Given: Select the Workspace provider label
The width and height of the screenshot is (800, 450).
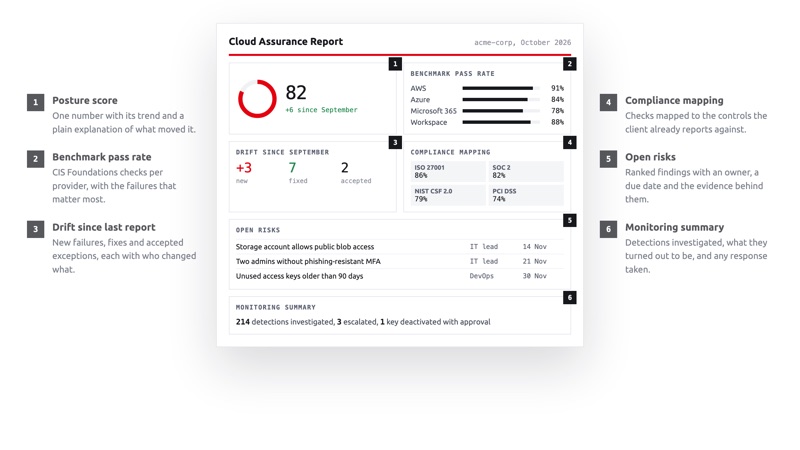Looking at the screenshot, I should point(429,122).
